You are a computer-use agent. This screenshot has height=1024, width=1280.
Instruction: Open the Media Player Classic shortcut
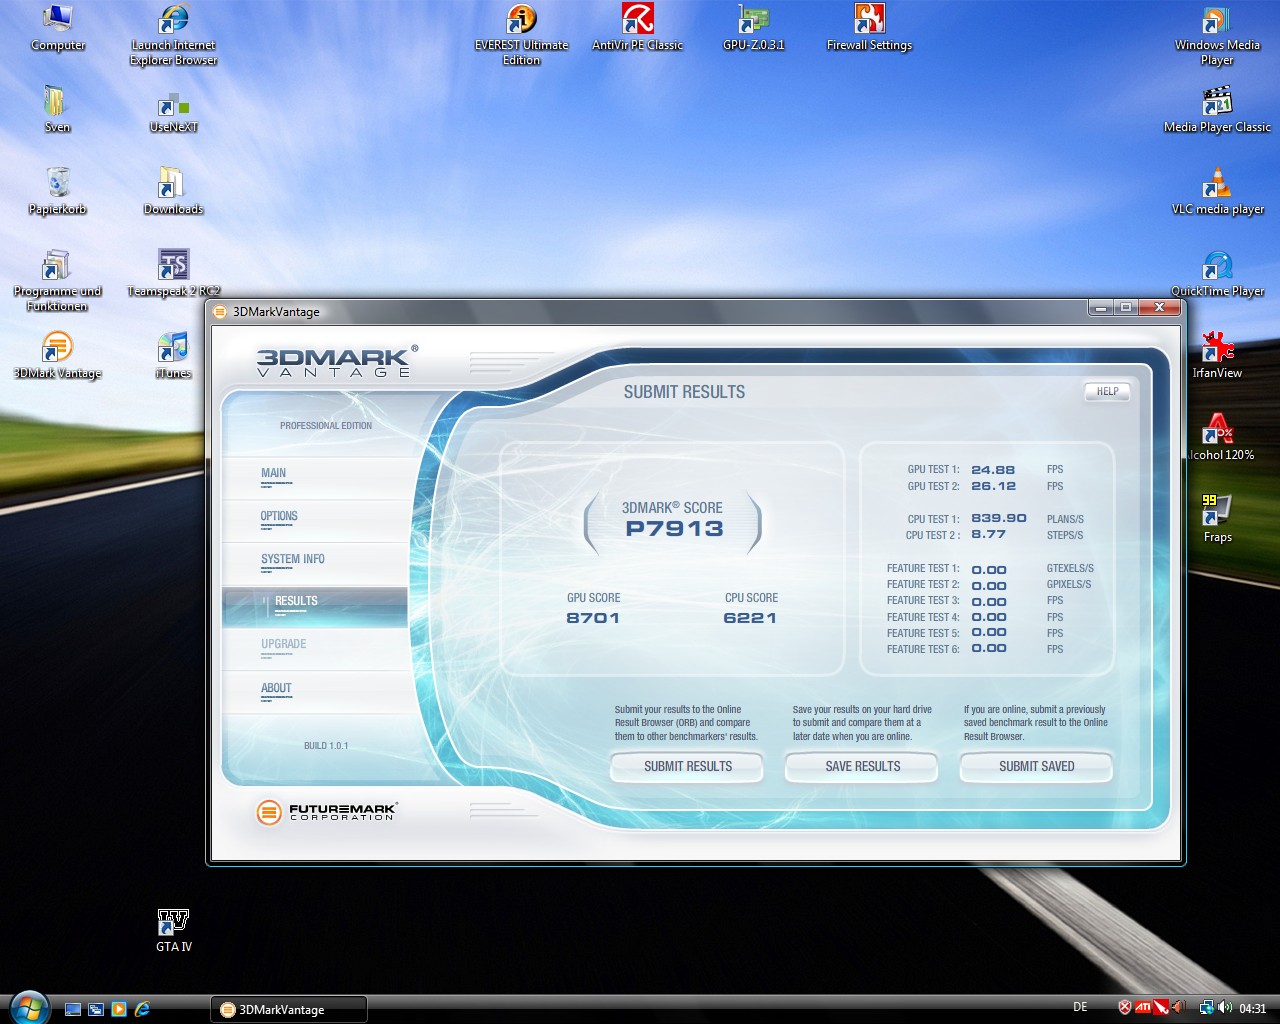click(1217, 110)
